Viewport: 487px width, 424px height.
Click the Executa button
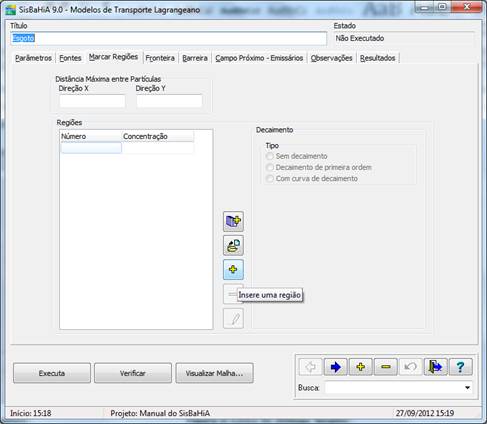pos(52,373)
